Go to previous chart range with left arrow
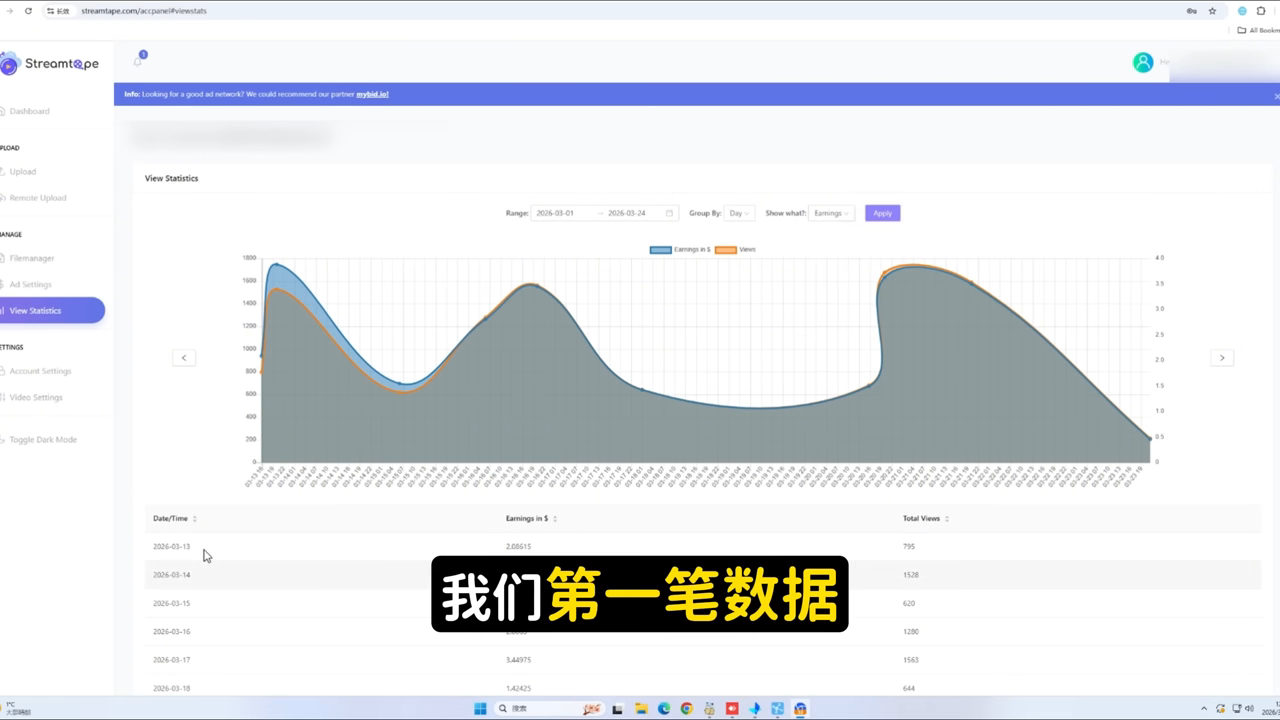 coord(184,357)
